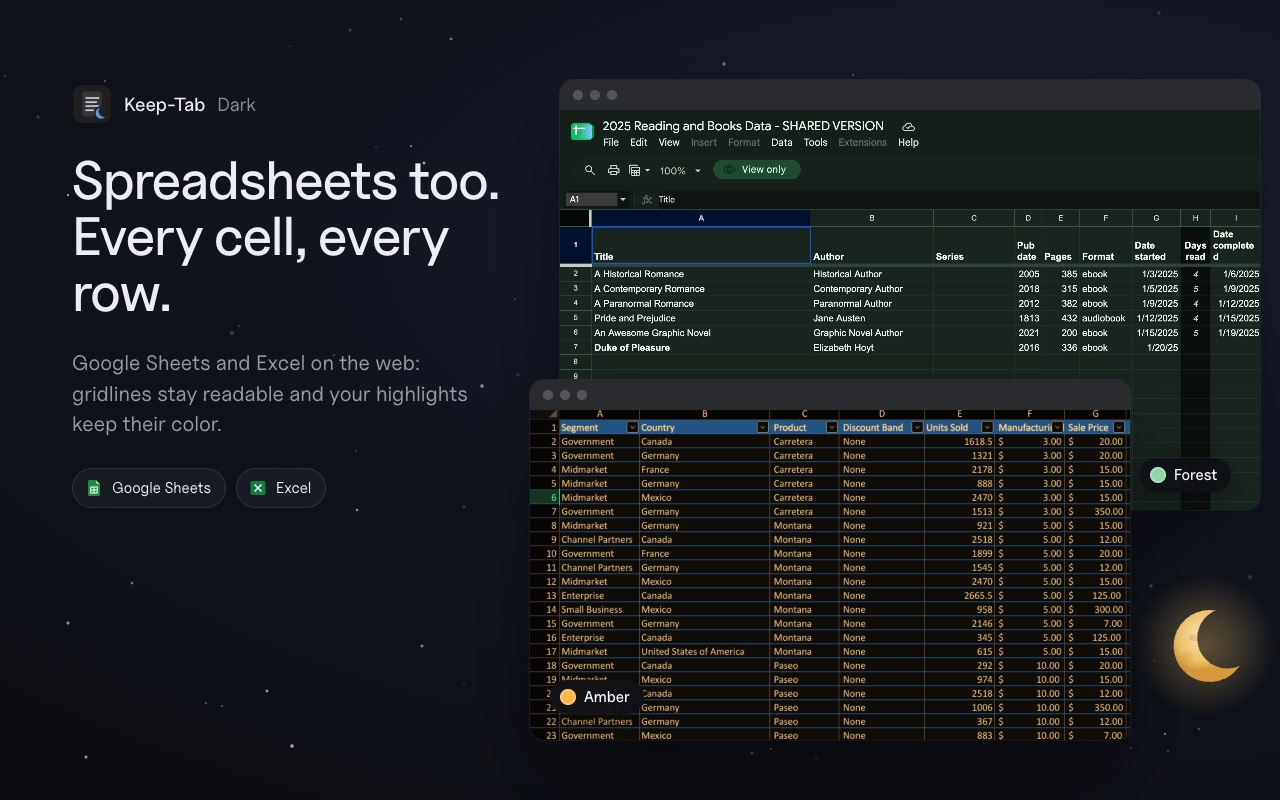Click the print icon in Sheets toolbar
The width and height of the screenshot is (1280, 800).
click(614, 170)
